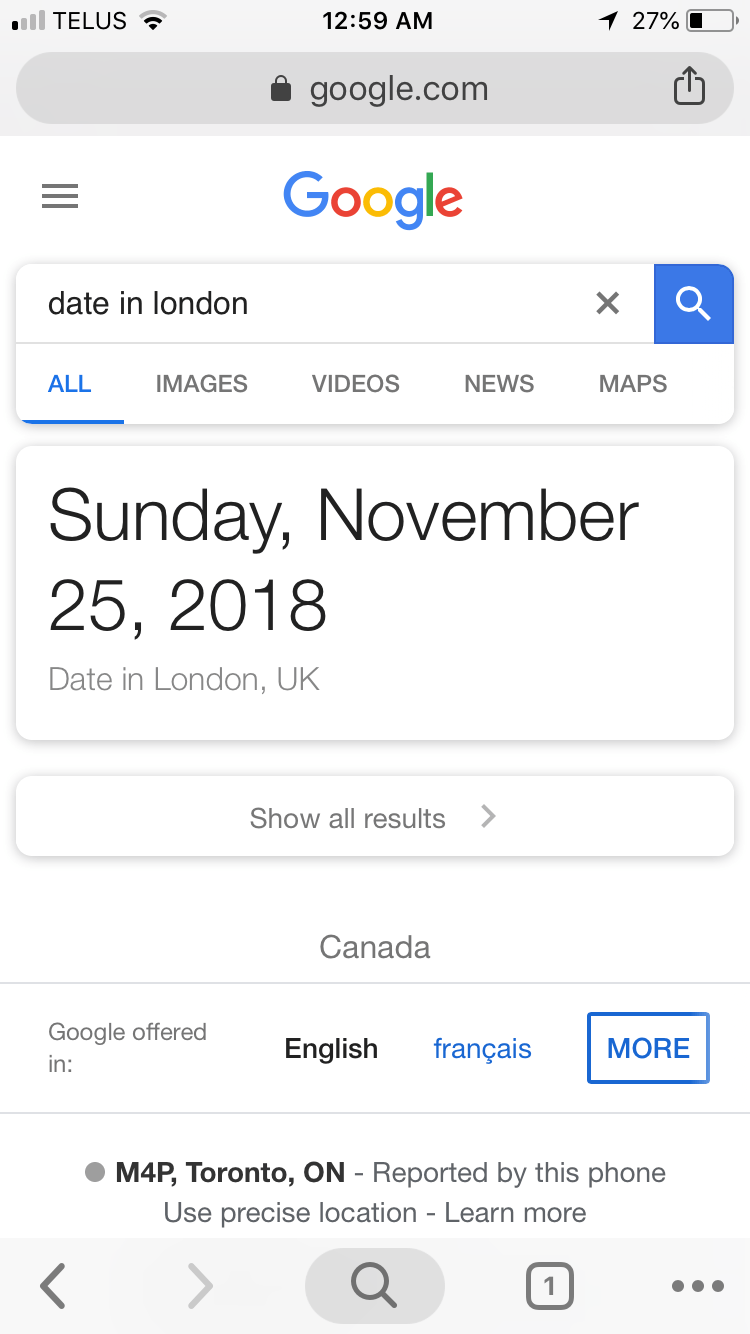
Task: Switch to the IMAGES tab
Action: coord(201,383)
